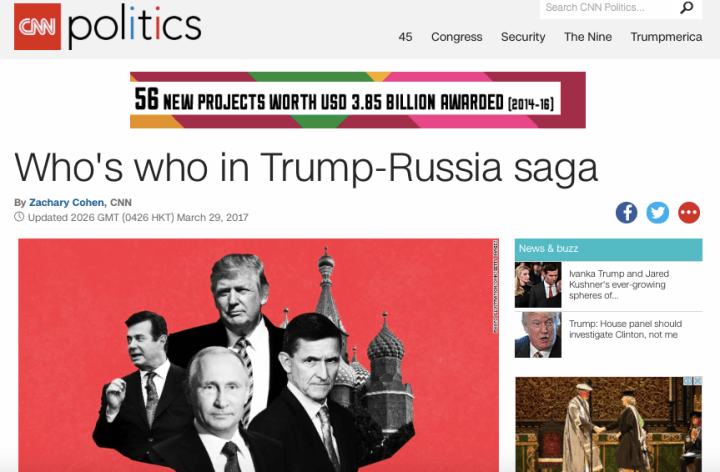Open more sharing options red icon
Viewport: 720px width, 472px height.
coord(689,213)
